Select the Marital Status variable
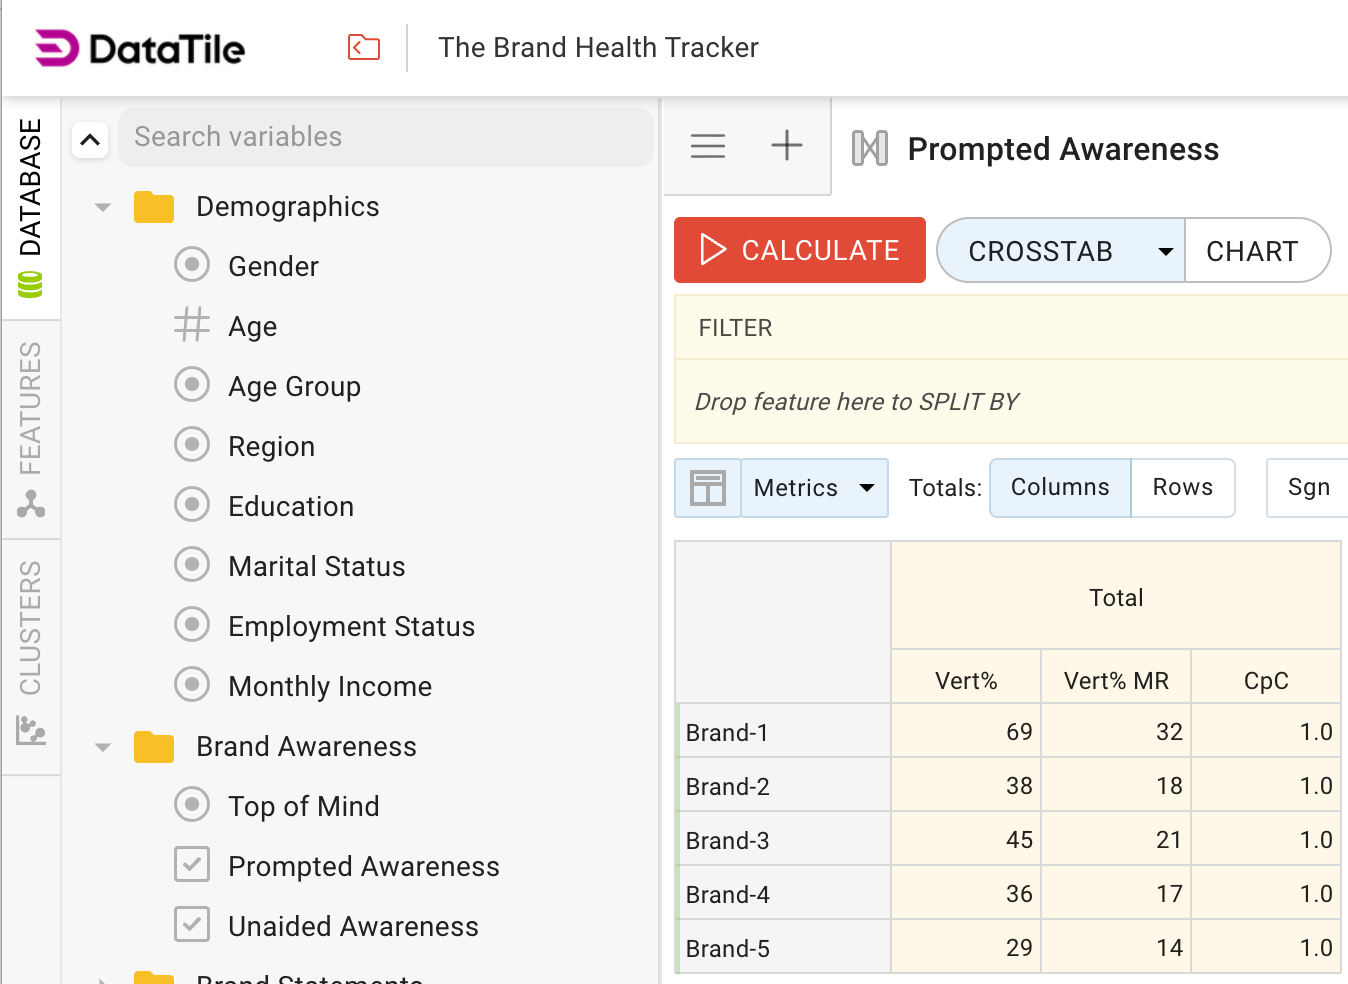This screenshot has height=984, width=1348. 317,566
